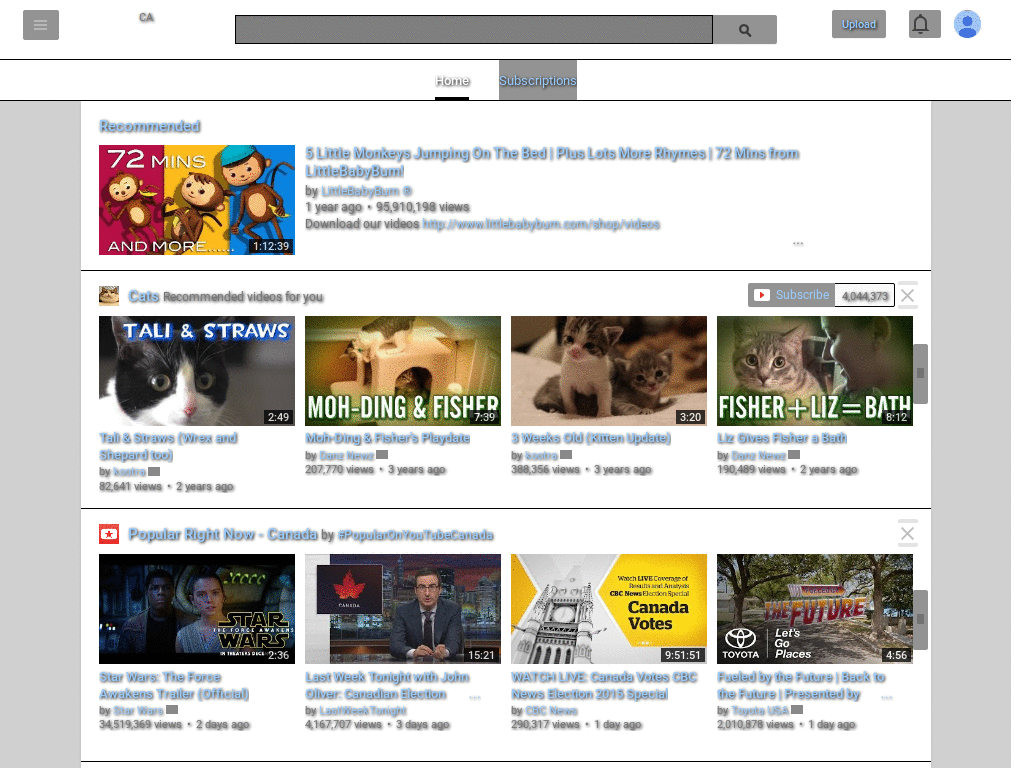Click the CA country code label
The height and width of the screenshot is (768, 1024).
[146, 18]
